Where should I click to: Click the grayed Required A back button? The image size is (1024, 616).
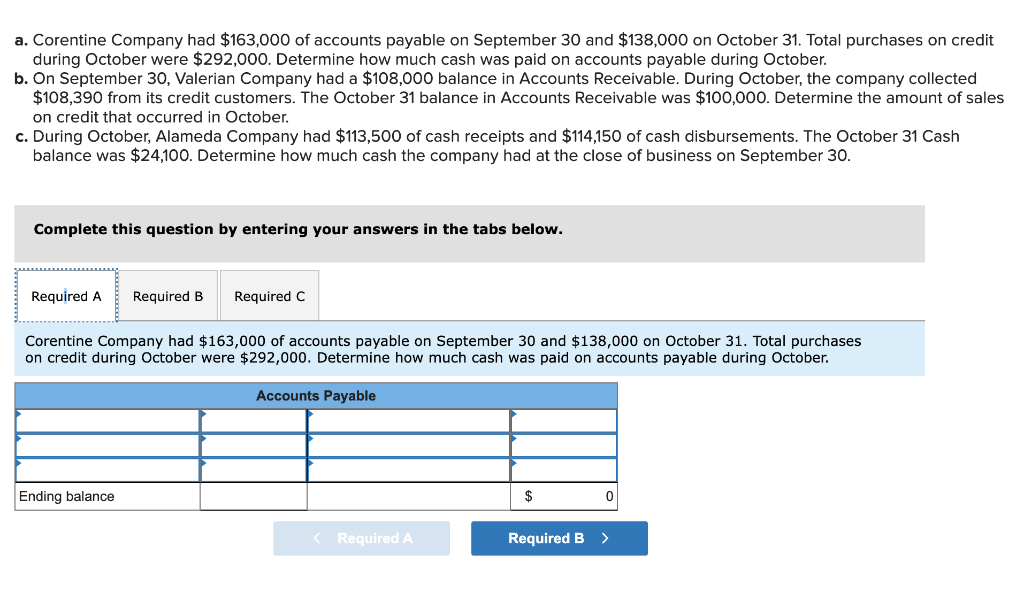361,538
